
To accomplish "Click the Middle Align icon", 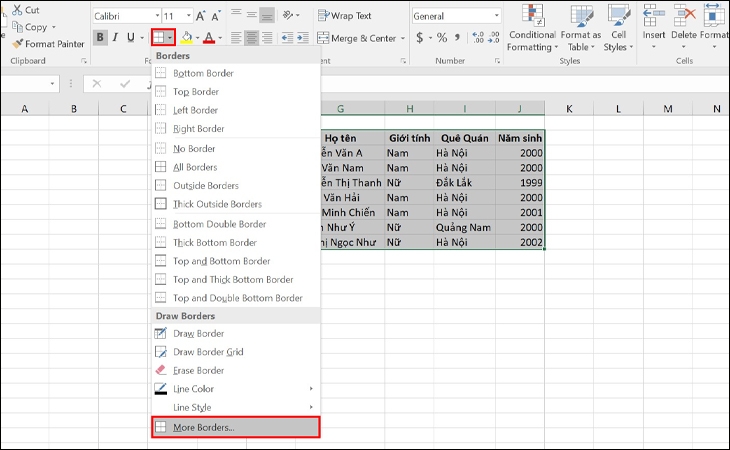I will [x=251, y=15].
